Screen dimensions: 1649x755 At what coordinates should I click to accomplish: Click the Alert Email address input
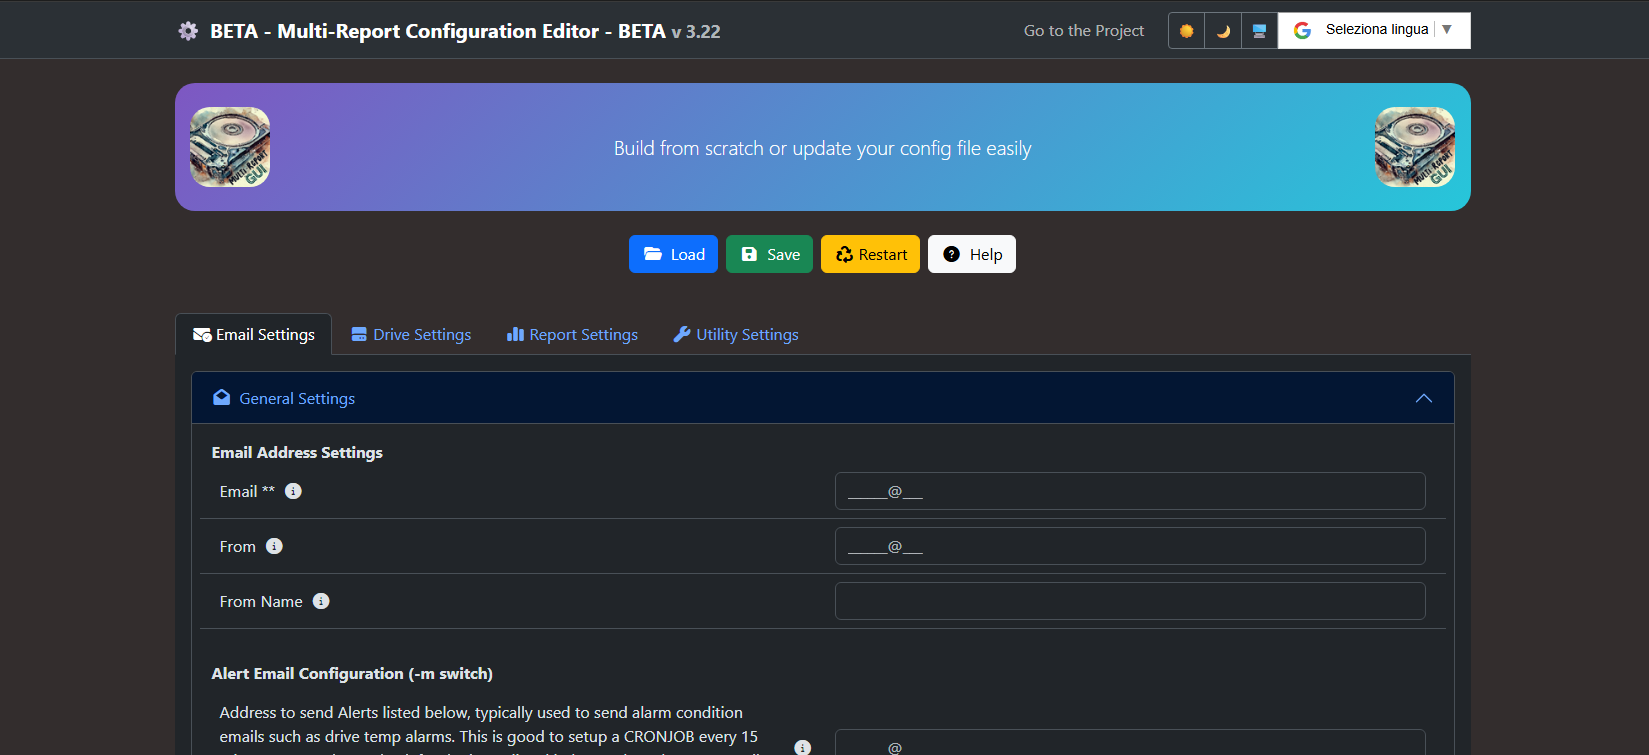tap(1130, 742)
